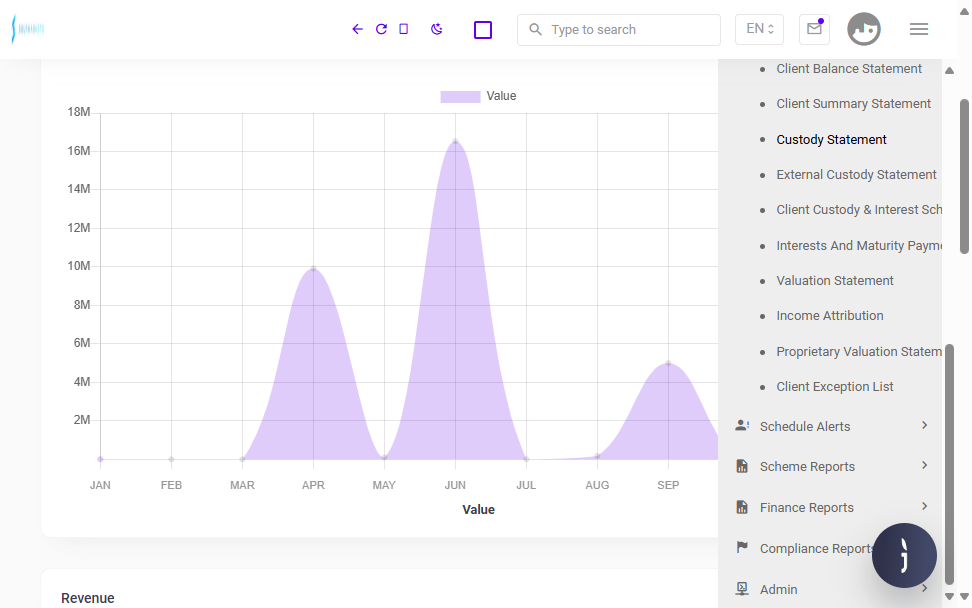This screenshot has width=972, height=608.
Task: Click the APR data point on chart
Action: point(313,269)
